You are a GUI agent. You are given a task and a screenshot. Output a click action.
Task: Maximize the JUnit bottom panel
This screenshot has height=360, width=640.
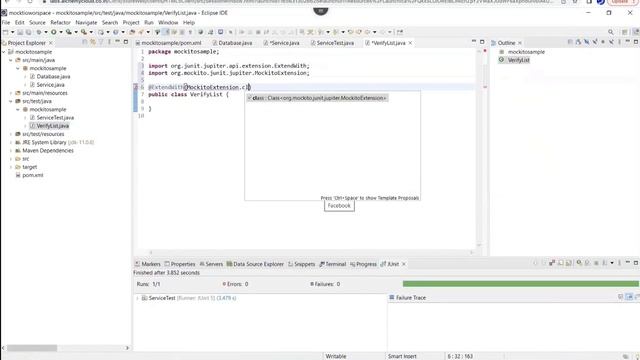point(636,262)
